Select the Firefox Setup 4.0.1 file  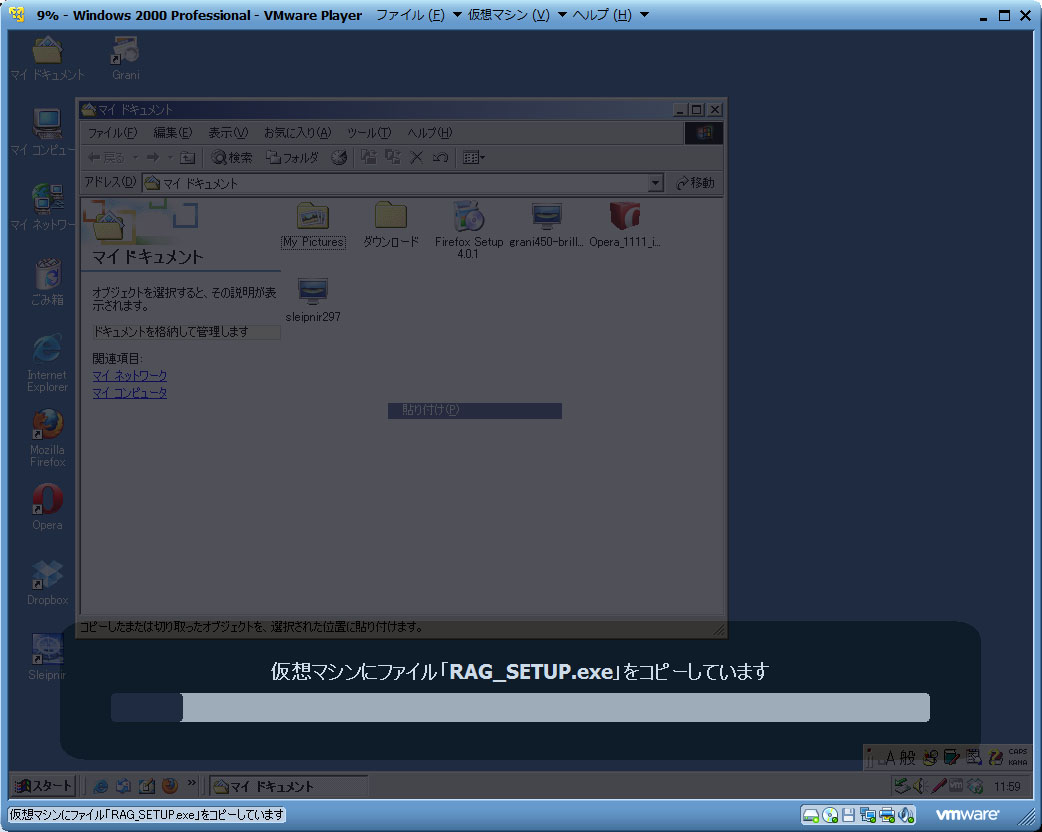click(x=469, y=230)
